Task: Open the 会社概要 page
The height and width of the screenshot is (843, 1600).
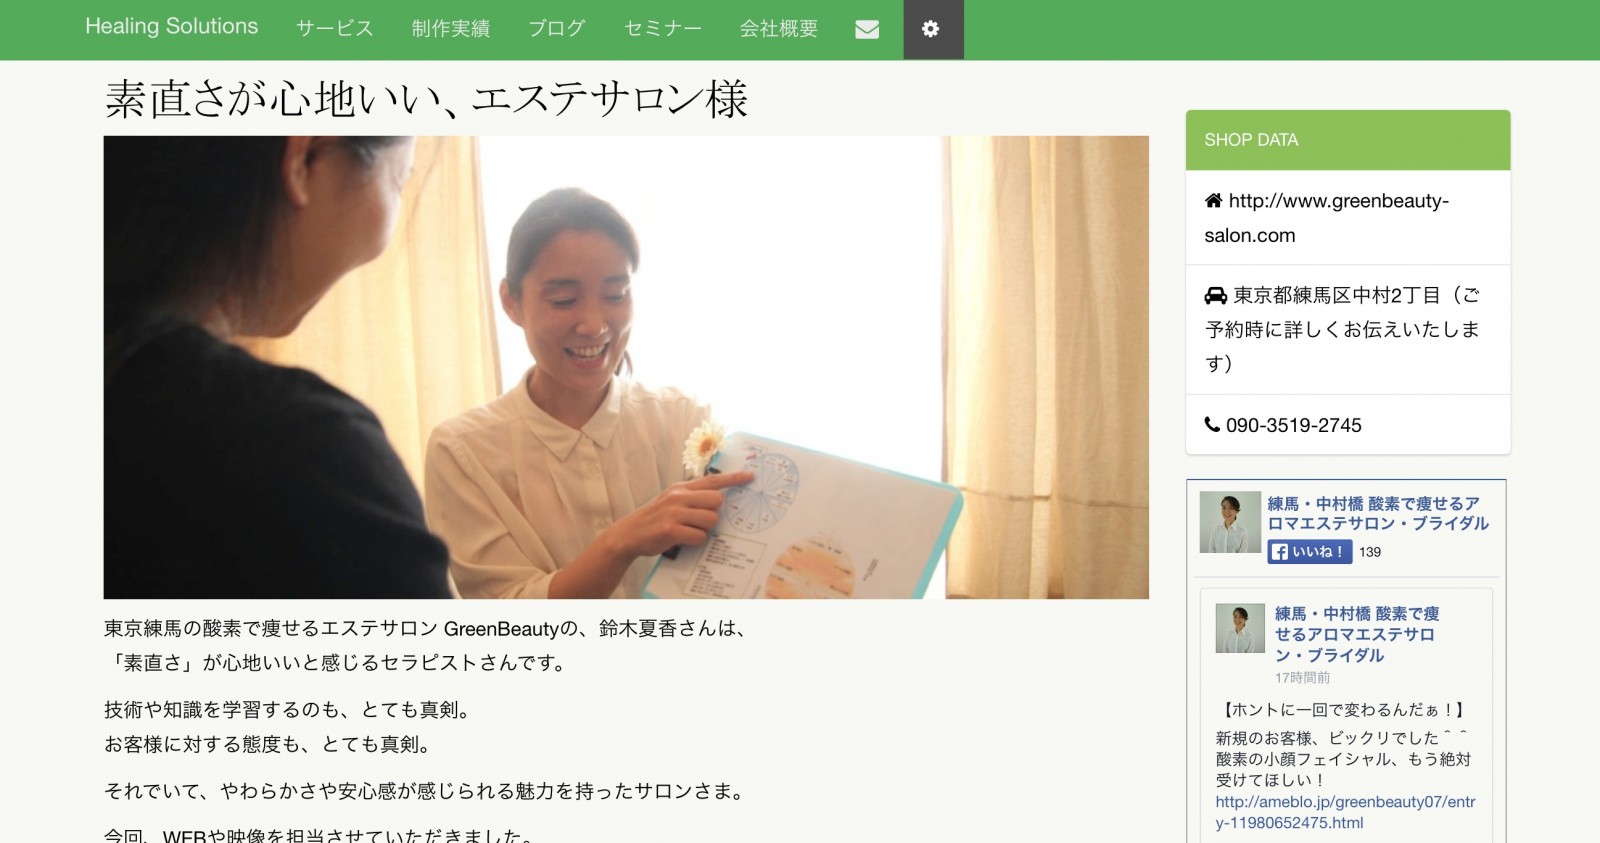Action: 779,29
